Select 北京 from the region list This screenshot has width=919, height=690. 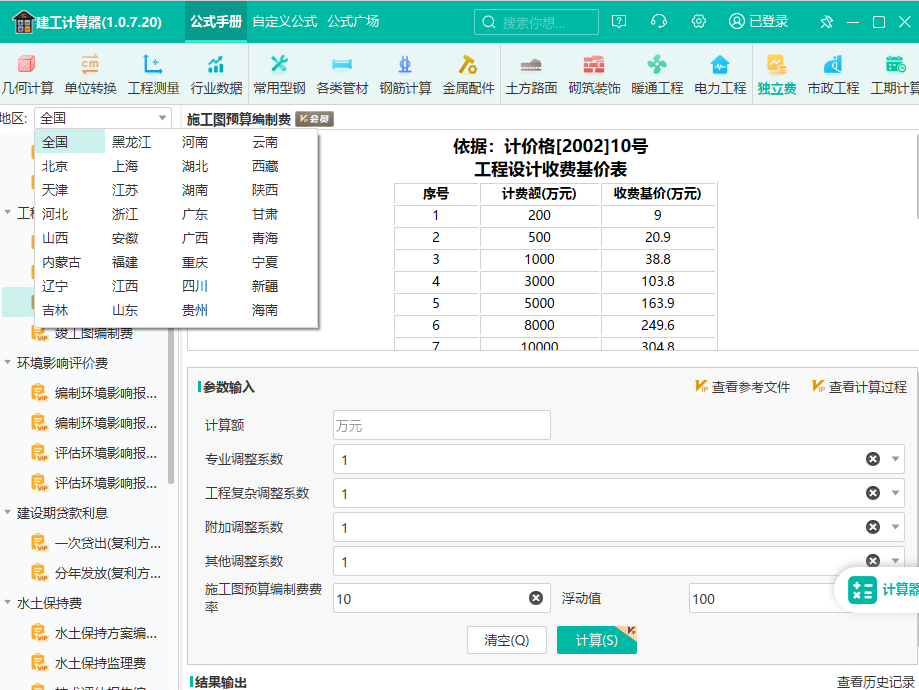(x=55, y=166)
